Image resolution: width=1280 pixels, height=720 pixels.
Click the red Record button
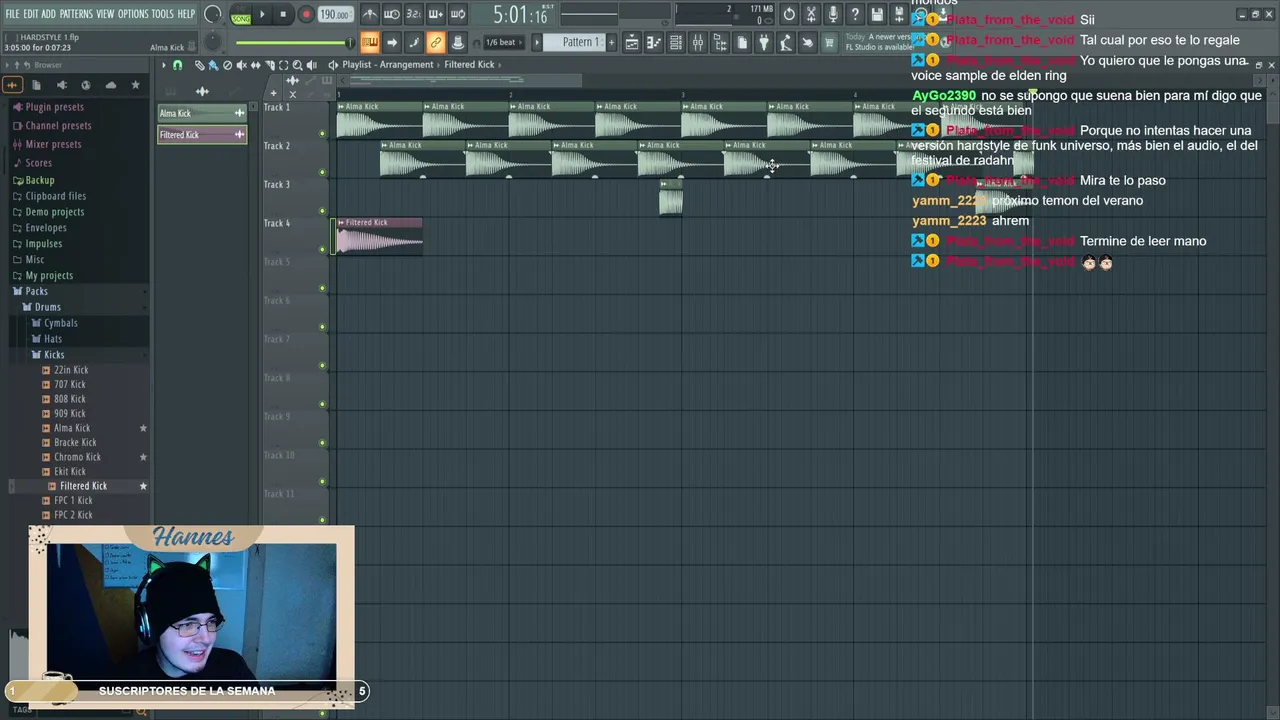pos(306,15)
